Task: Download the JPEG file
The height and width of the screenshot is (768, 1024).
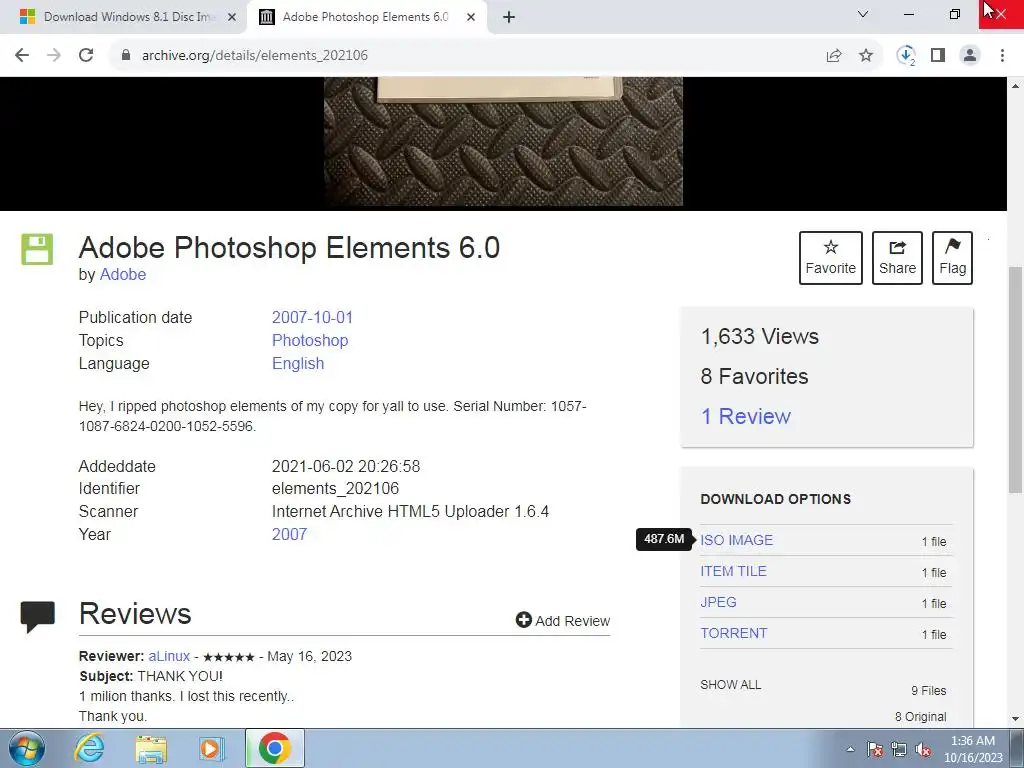Action: (718, 602)
